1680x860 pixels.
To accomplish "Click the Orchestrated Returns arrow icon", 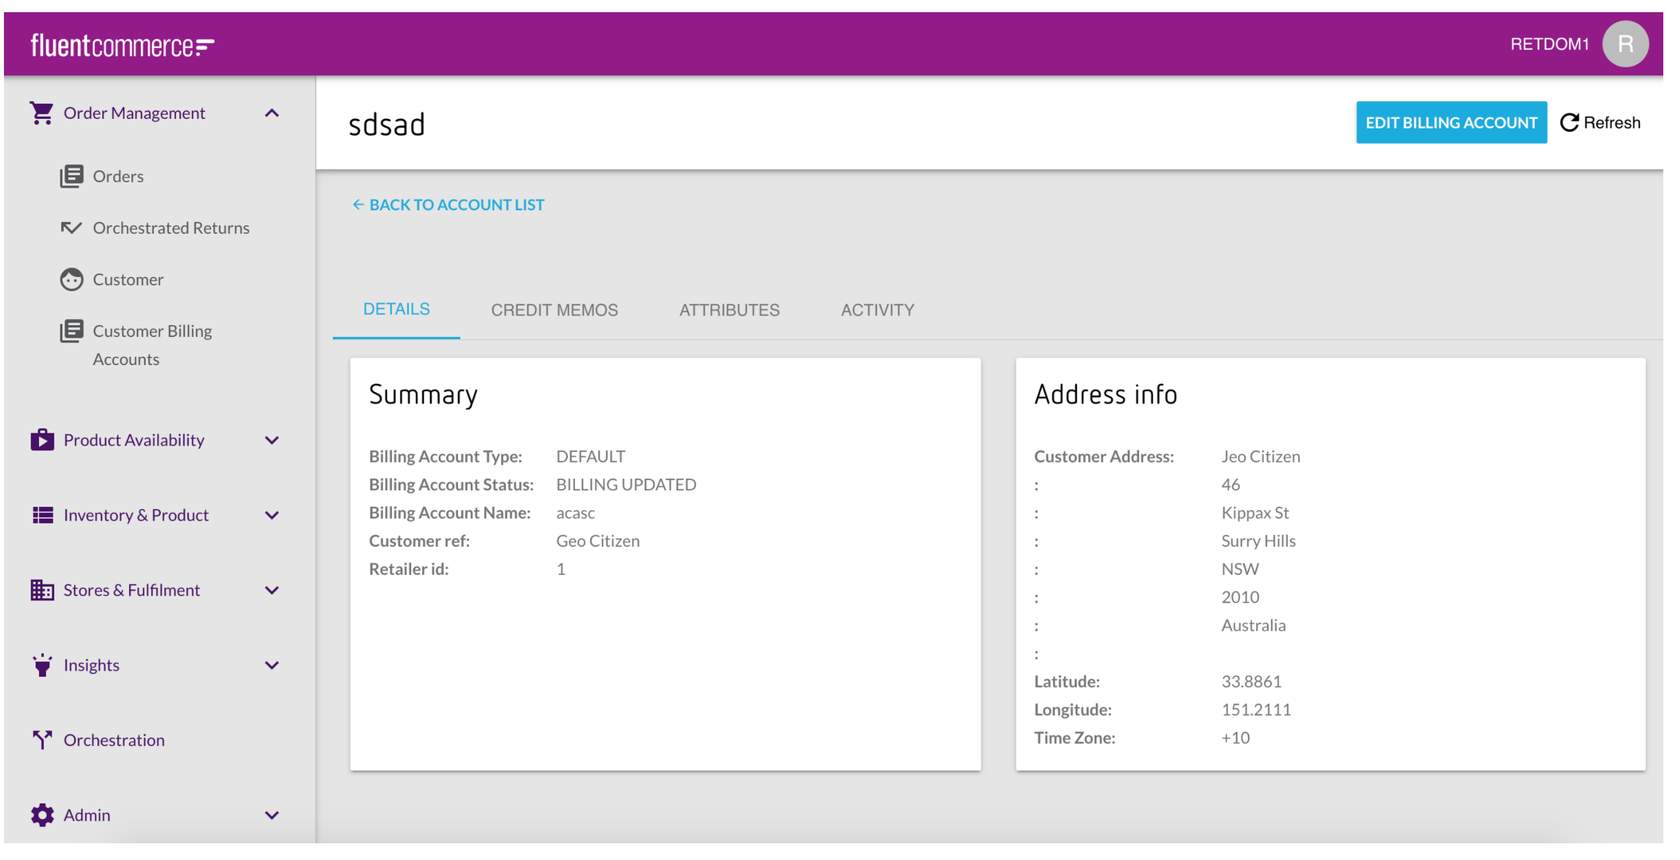I will (71, 228).
